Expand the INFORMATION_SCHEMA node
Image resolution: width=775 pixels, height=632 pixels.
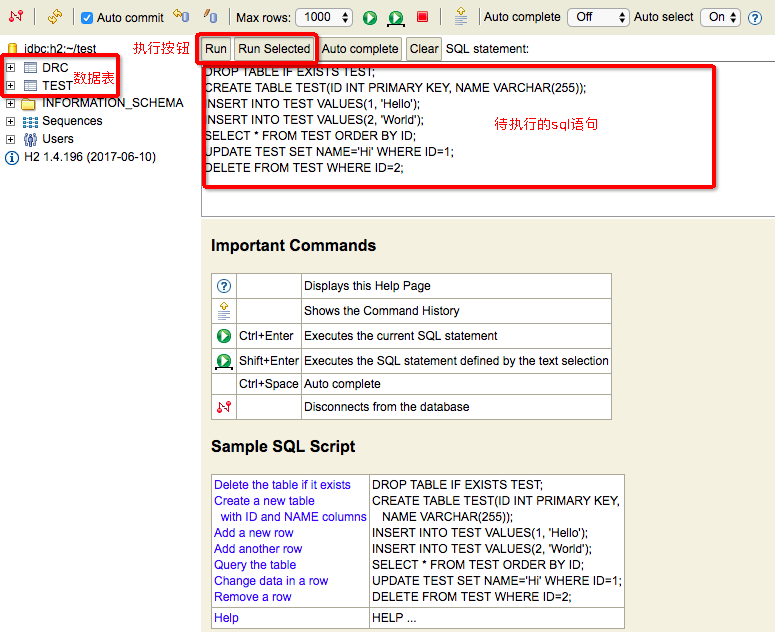10,103
